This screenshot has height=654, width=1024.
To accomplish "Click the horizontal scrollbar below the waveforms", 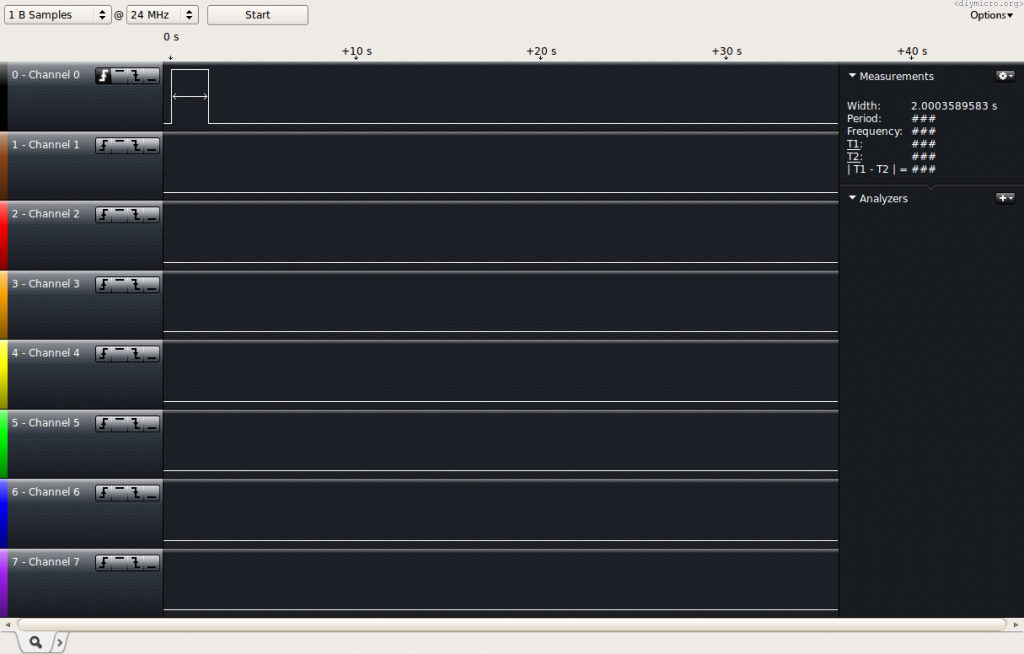I will (510, 624).
